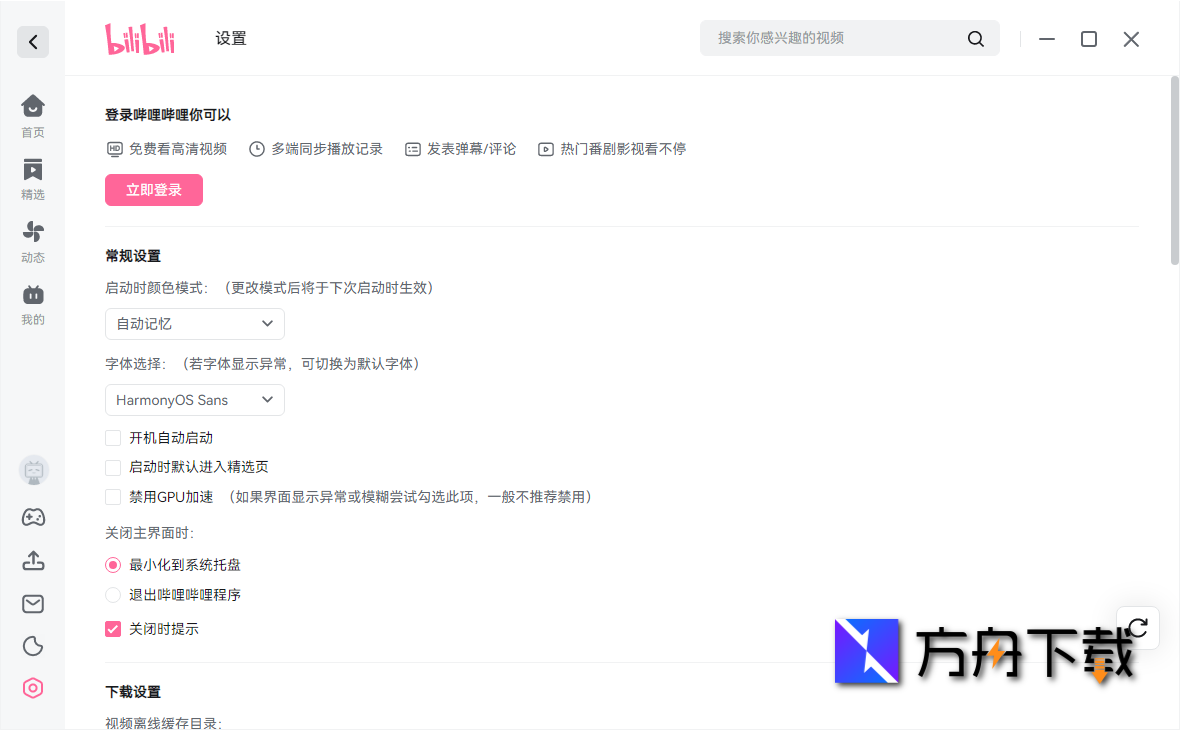Viewport: 1180px width, 730px height.
Task: Open the message envelope icon
Action: click(x=32, y=603)
